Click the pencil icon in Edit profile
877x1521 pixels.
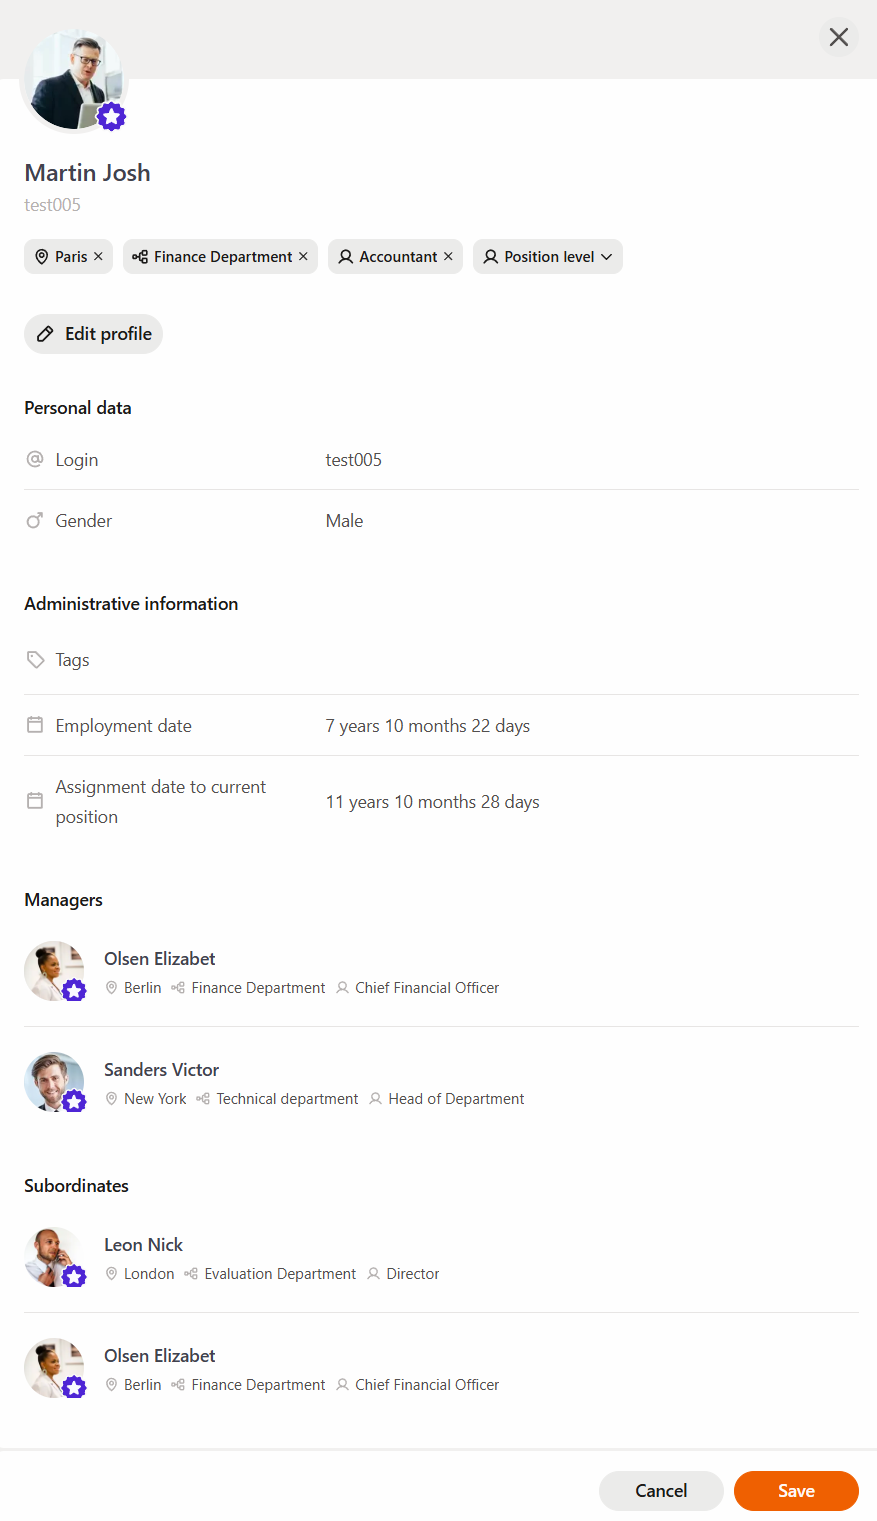coord(45,334)
